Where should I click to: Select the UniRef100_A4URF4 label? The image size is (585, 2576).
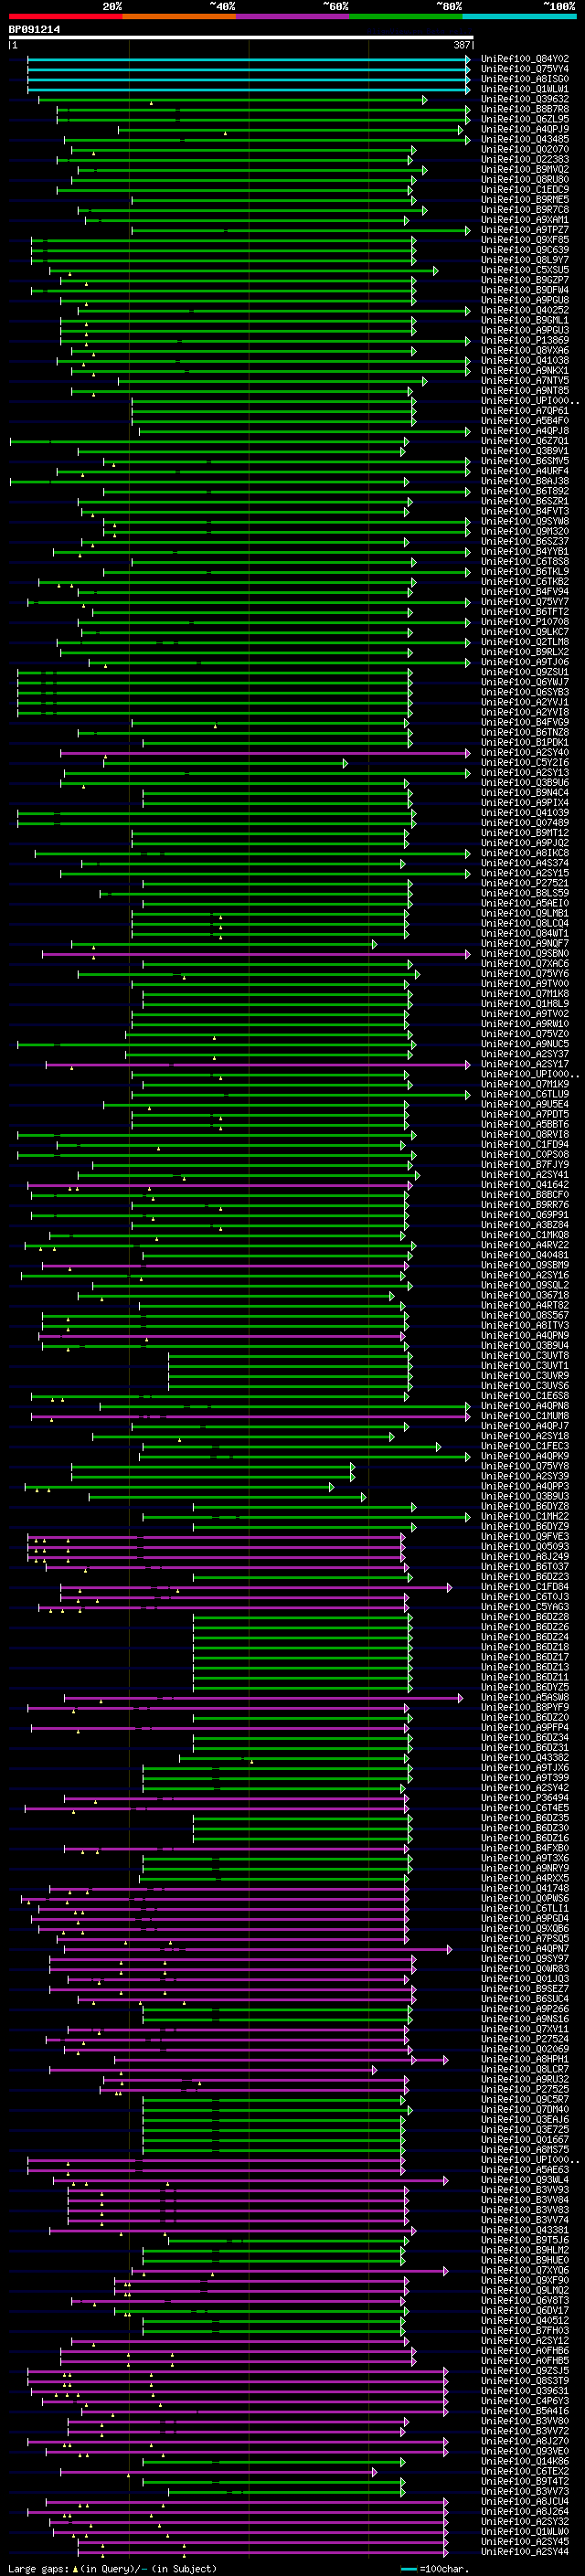525,471
